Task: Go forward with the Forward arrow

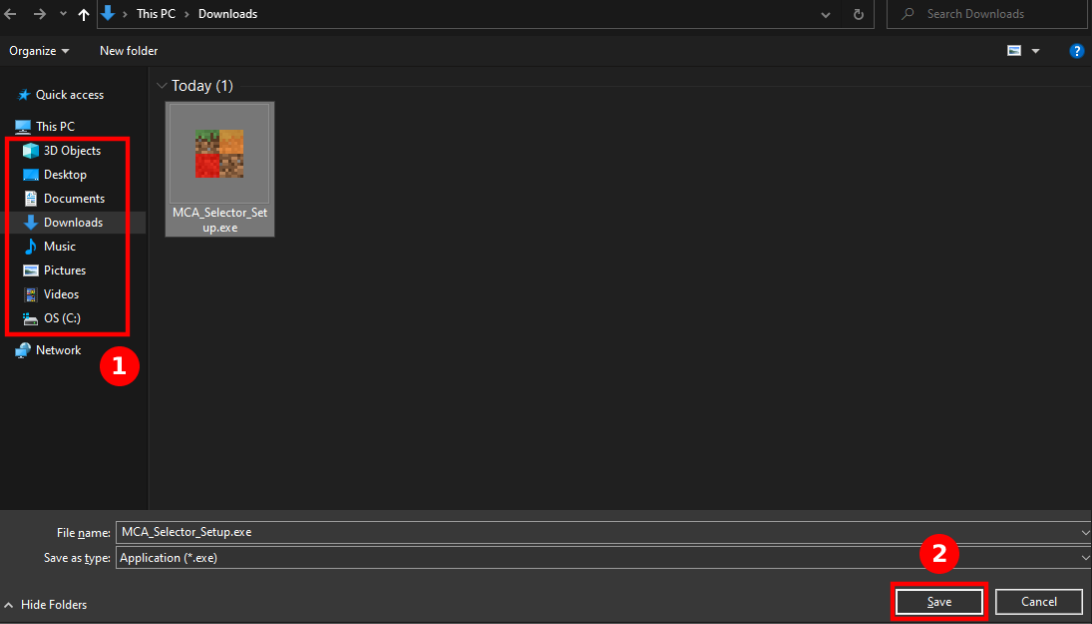Action: [40, 14]
